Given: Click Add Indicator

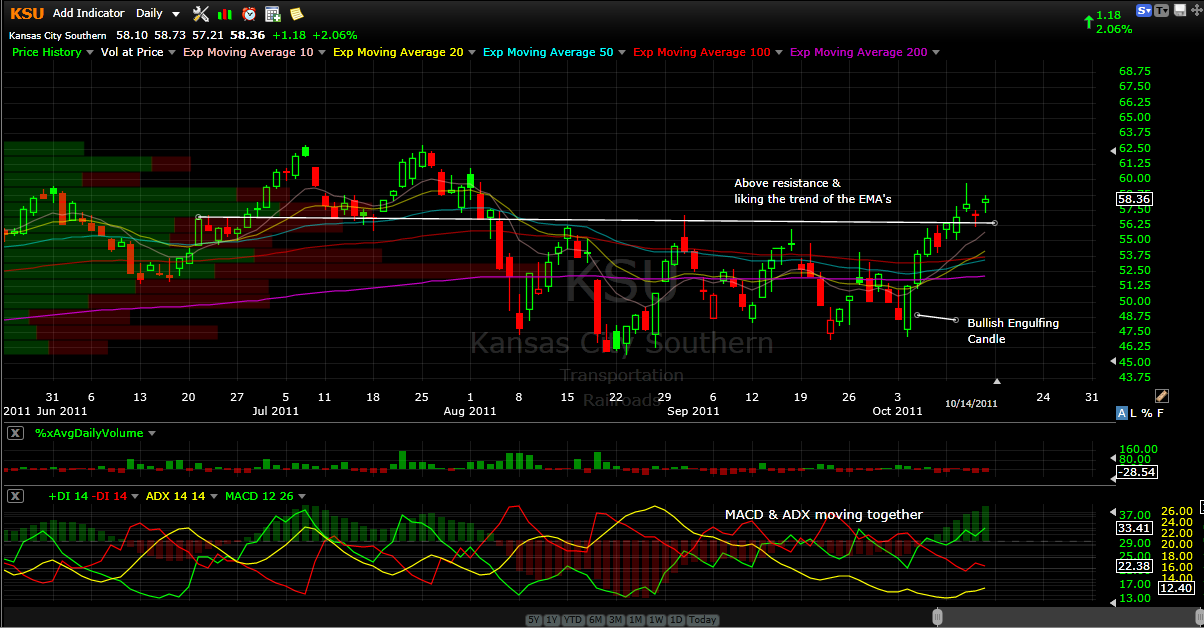Looking at the screenshot, I should point(88,13).
